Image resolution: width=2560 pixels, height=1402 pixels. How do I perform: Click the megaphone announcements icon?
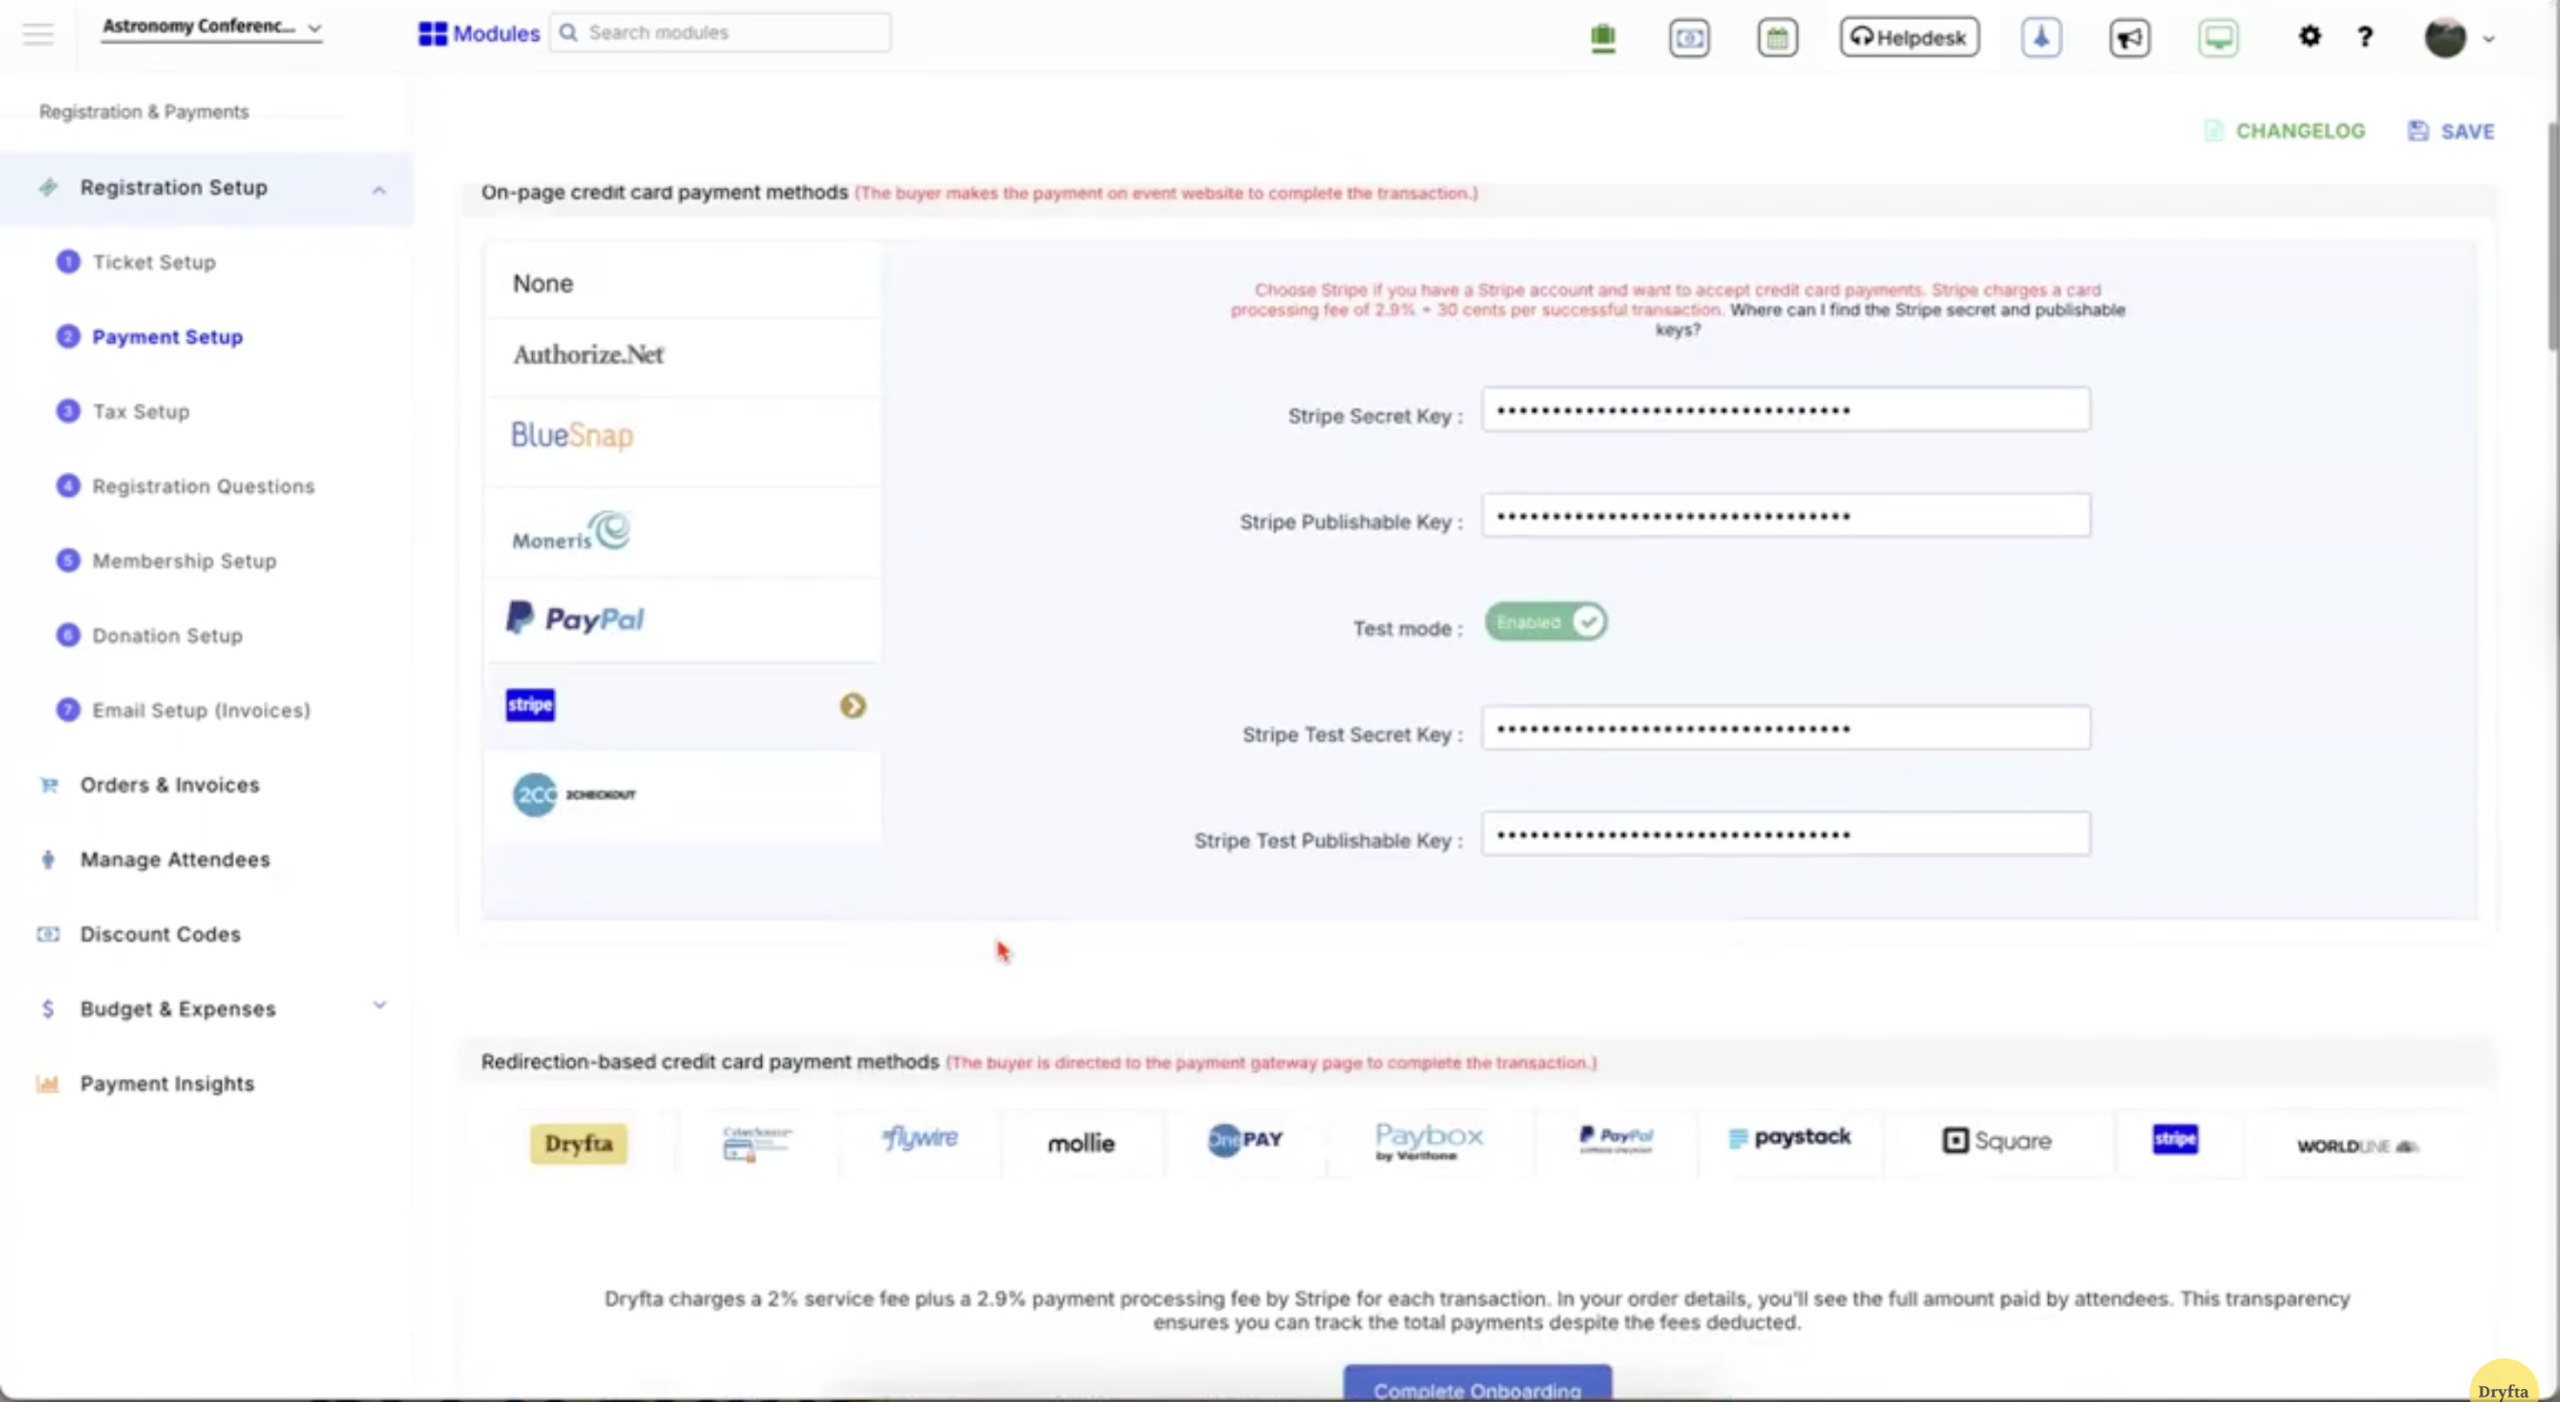pos(2128,37)
